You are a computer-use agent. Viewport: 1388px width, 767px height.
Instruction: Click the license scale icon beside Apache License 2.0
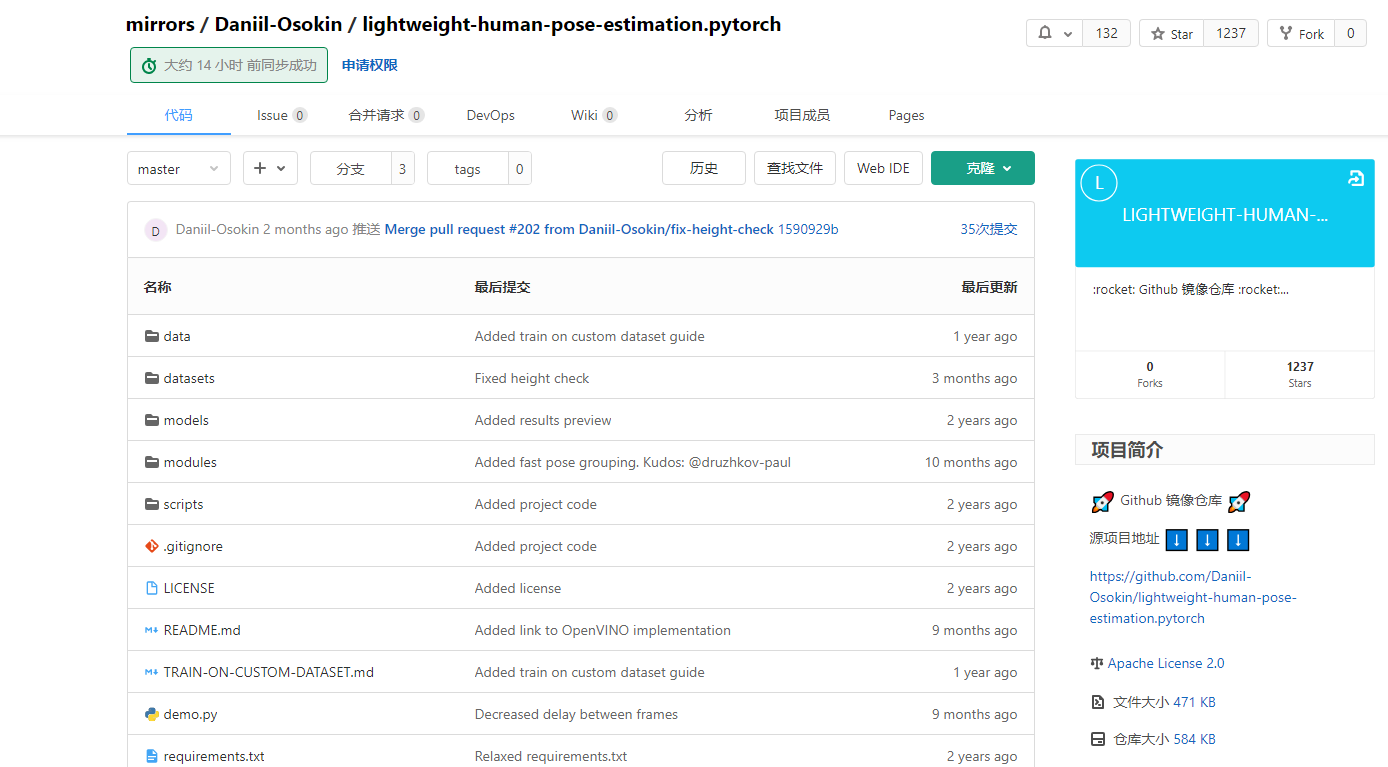[x=1095, y=663]
